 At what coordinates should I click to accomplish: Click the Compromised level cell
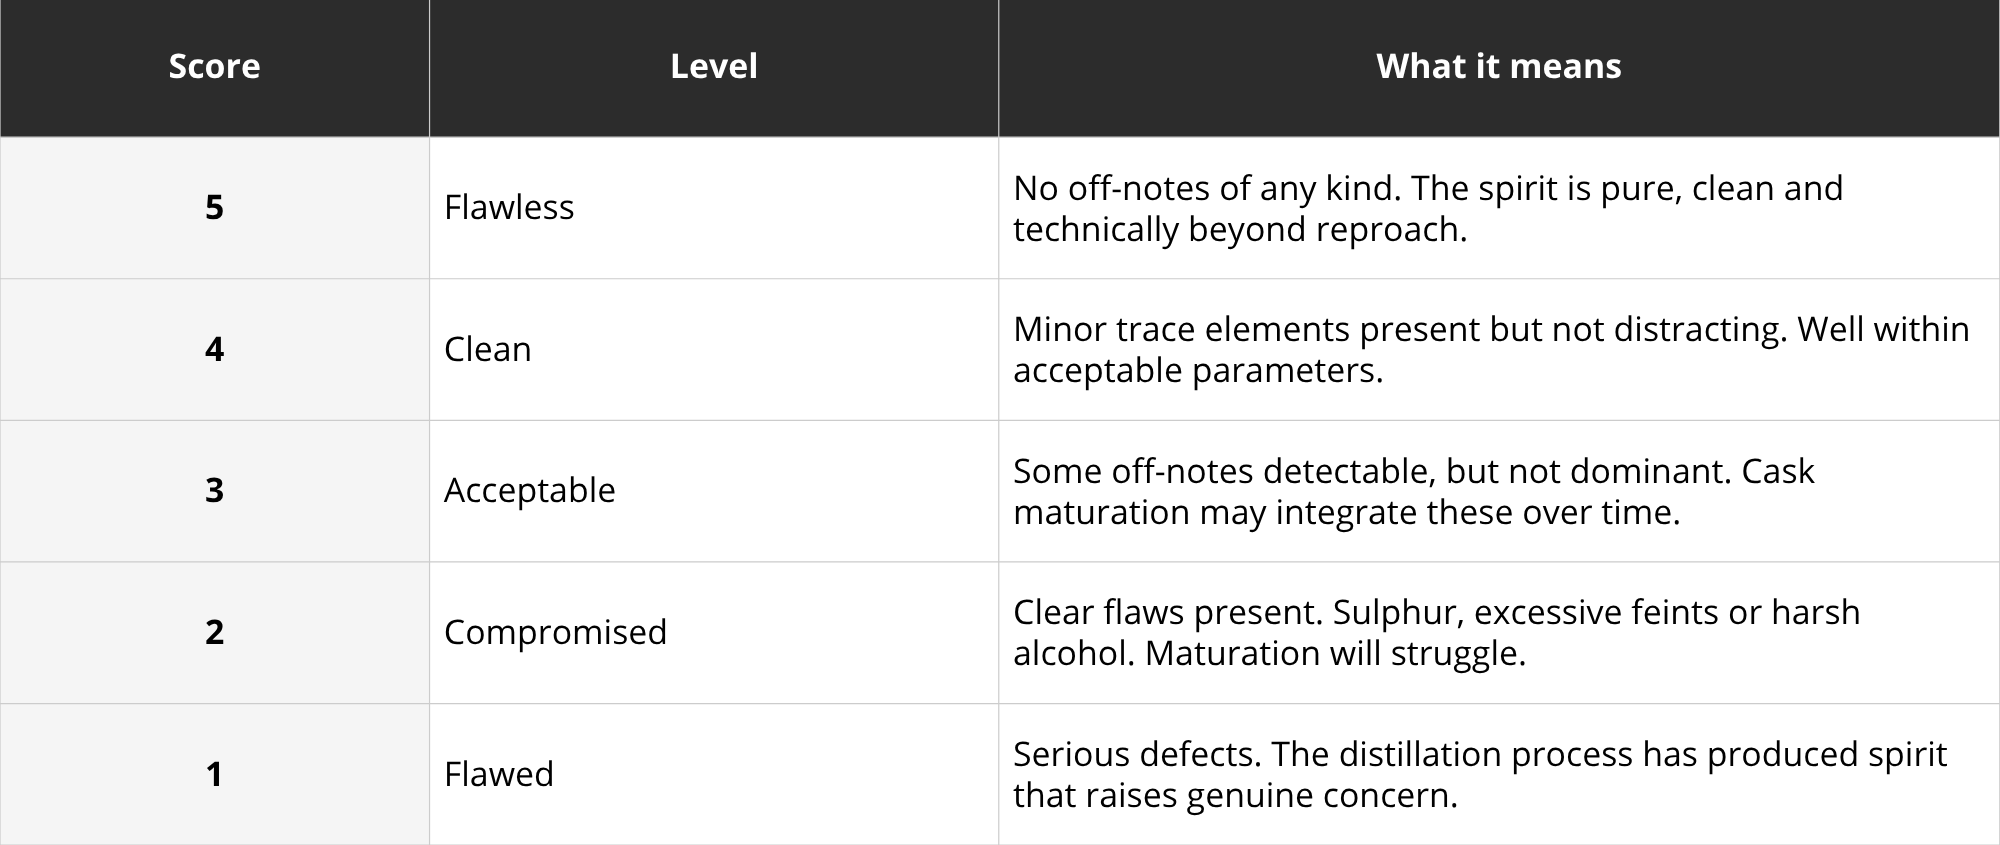(714, 632)
